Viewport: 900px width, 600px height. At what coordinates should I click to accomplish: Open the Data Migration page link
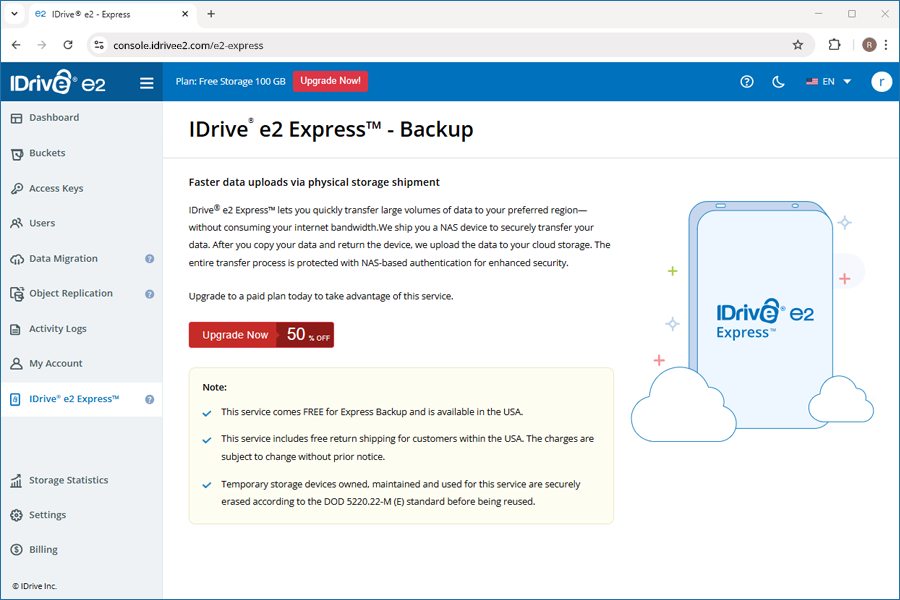coord(82,258)
